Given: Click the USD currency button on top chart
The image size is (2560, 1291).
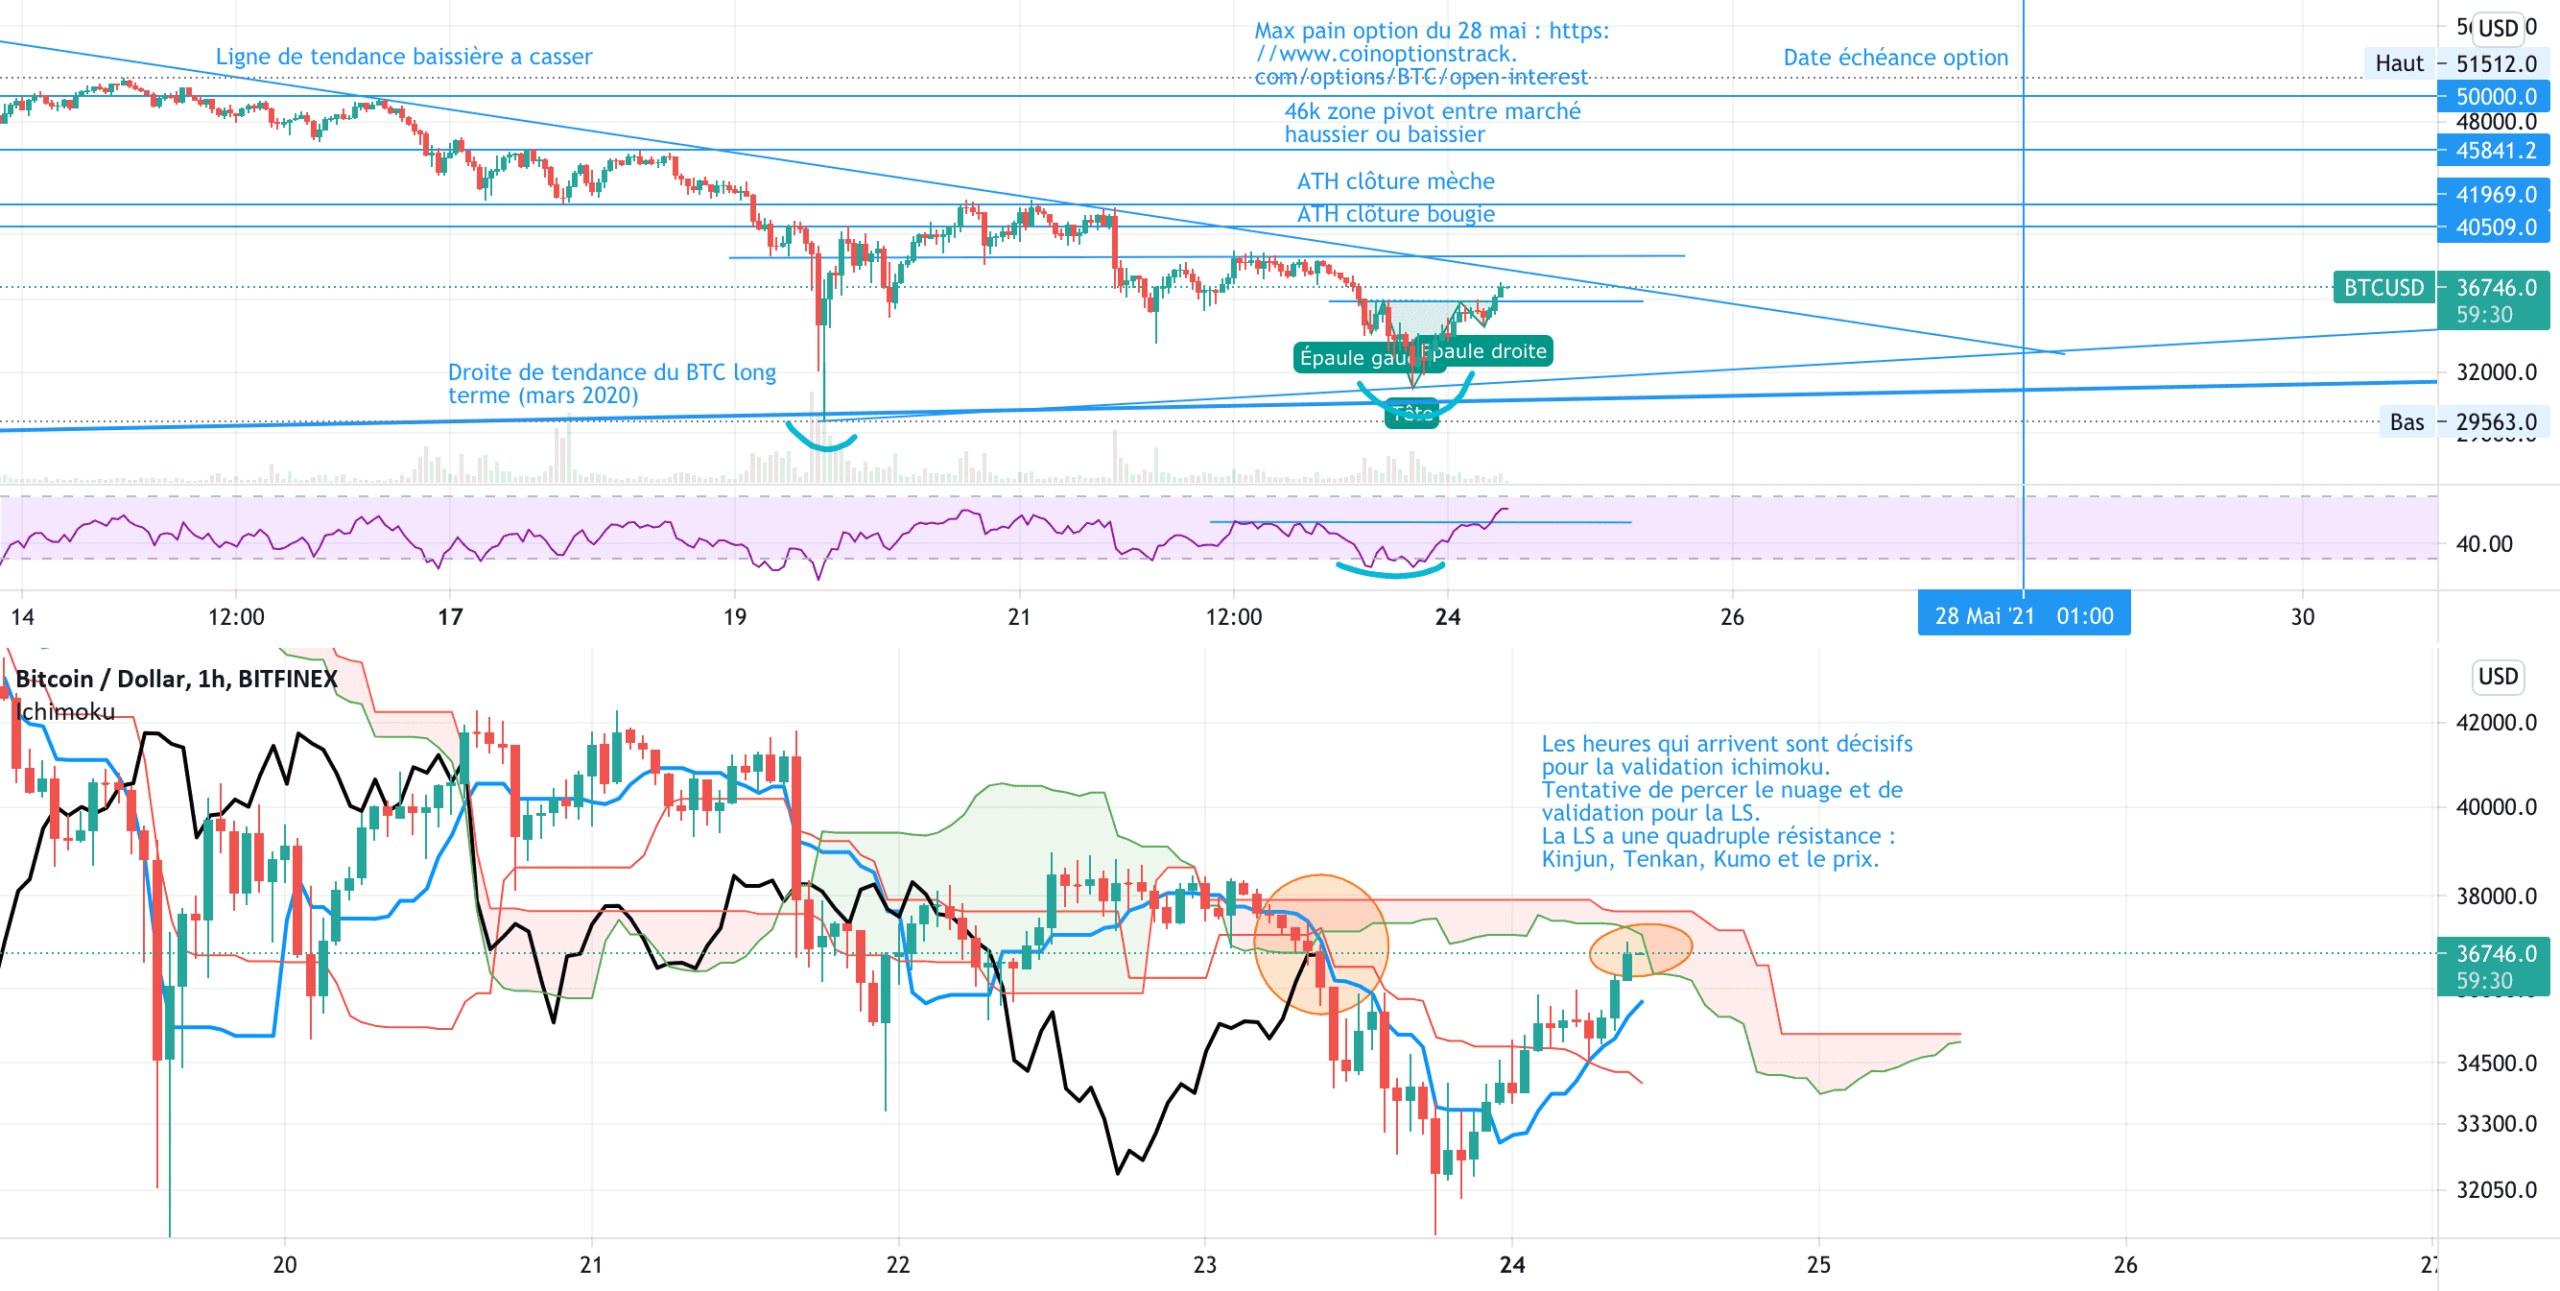Looking at the screenshot, I should coord(2498,28).
